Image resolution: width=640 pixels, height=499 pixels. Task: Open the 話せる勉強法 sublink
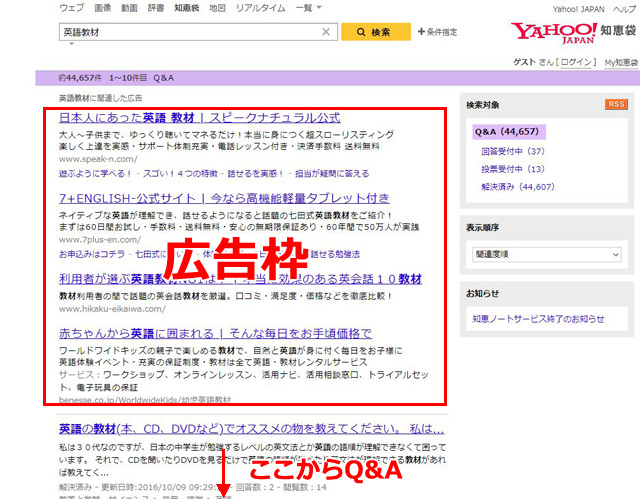[335, 254]
